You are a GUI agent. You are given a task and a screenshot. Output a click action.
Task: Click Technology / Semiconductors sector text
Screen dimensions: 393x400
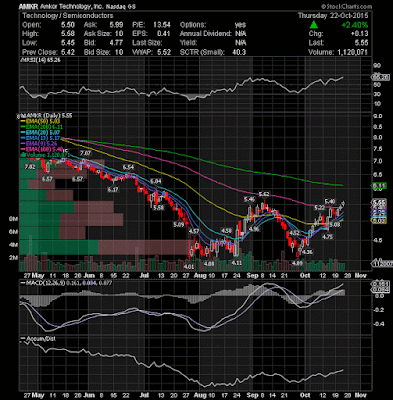[x=68, y=16]
